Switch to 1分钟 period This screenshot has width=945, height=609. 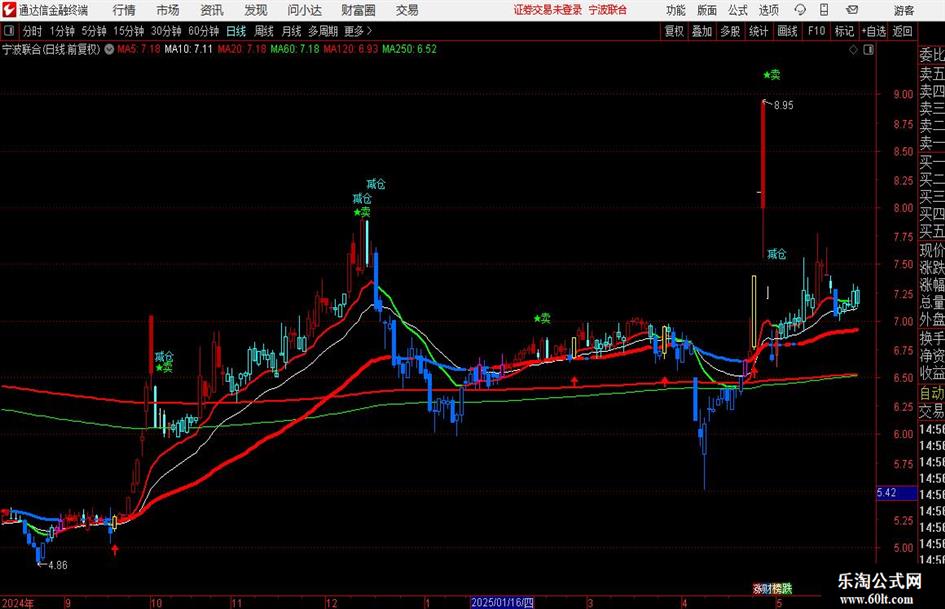point(62,31)
